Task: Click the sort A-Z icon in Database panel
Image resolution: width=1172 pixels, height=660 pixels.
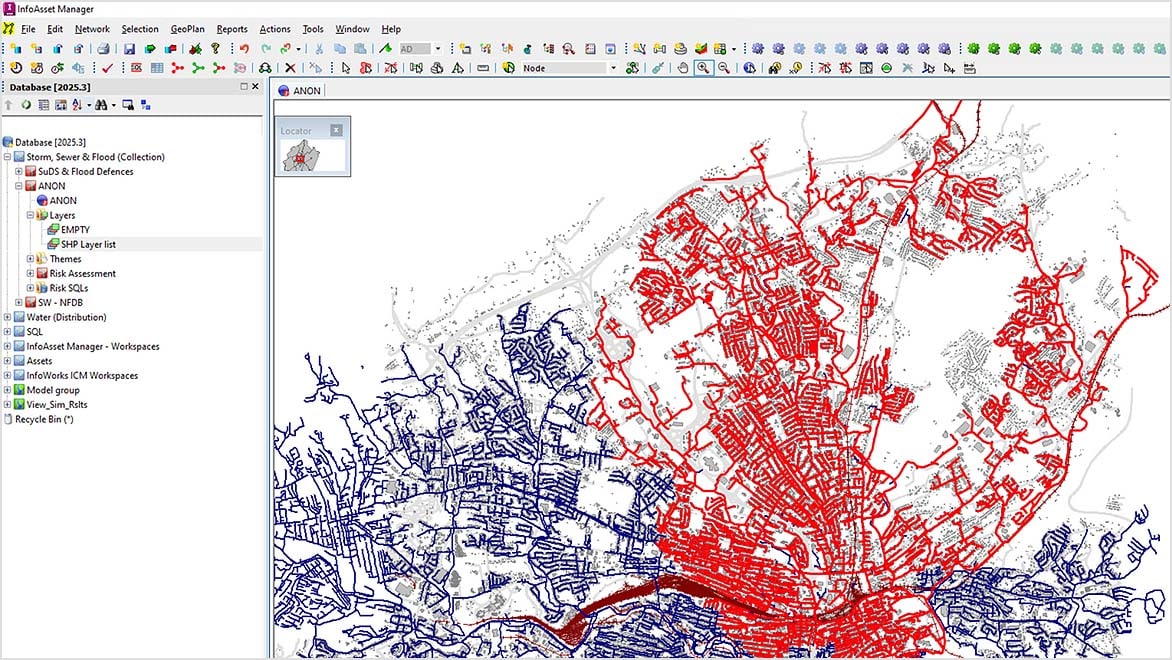Action: (x=76, y=102)
